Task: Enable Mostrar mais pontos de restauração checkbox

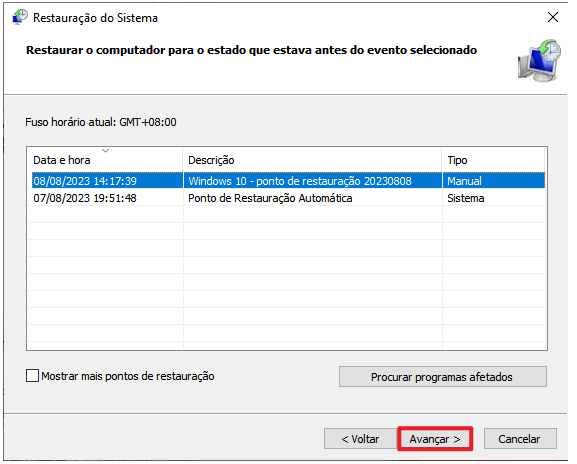Action: (x=32, y=376)
